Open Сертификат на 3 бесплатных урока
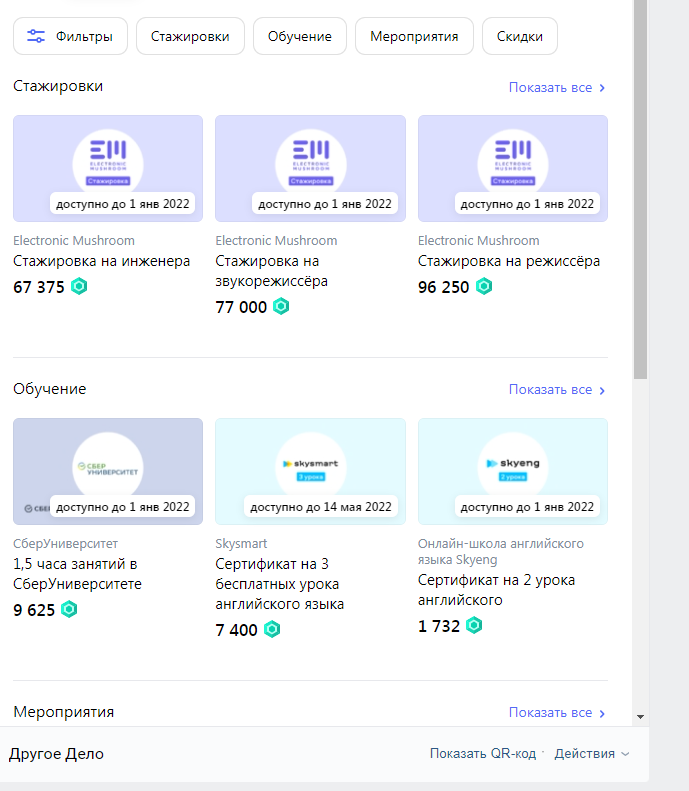 [x=279, y=584]
